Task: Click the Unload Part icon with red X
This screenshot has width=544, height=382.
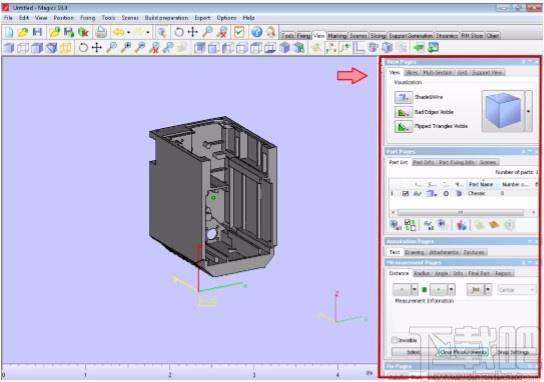Action: point(83,32)
